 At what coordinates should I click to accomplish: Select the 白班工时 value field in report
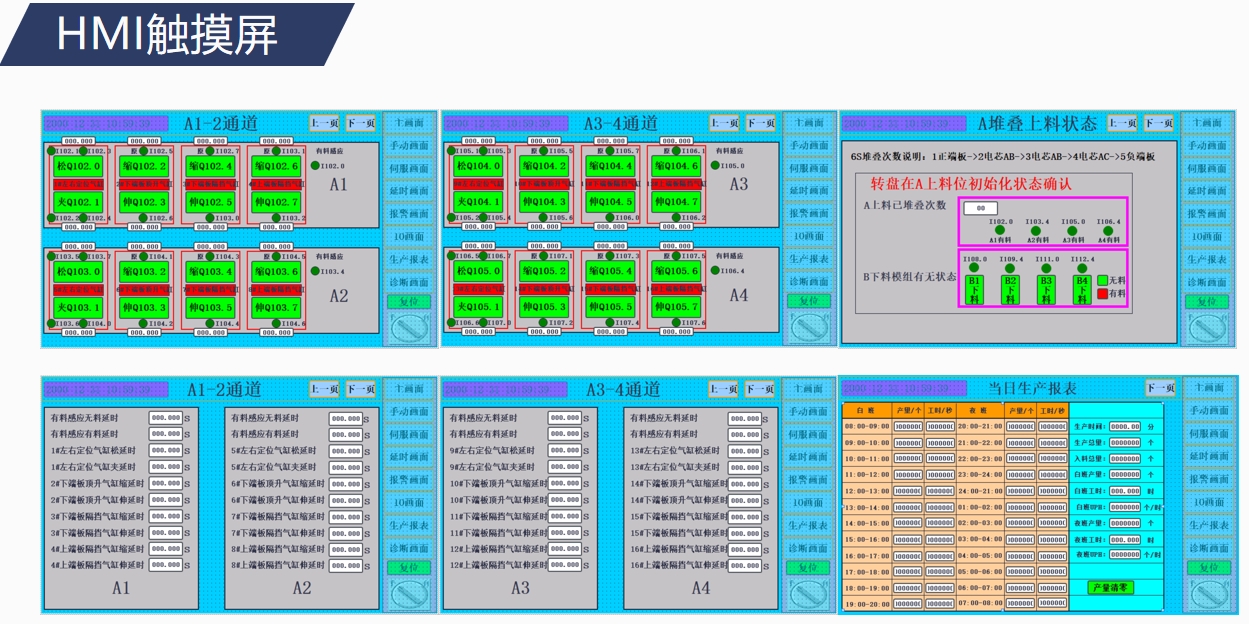(x=1125, y=491)
